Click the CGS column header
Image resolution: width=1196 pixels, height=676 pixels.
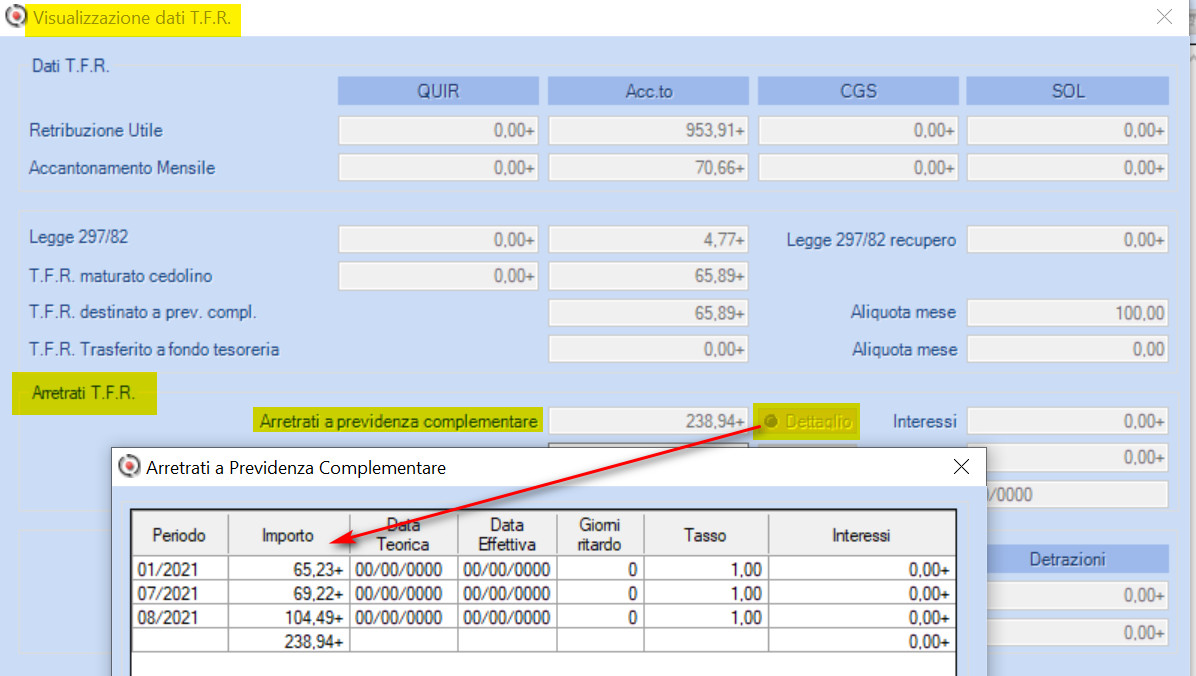[858, 91]
